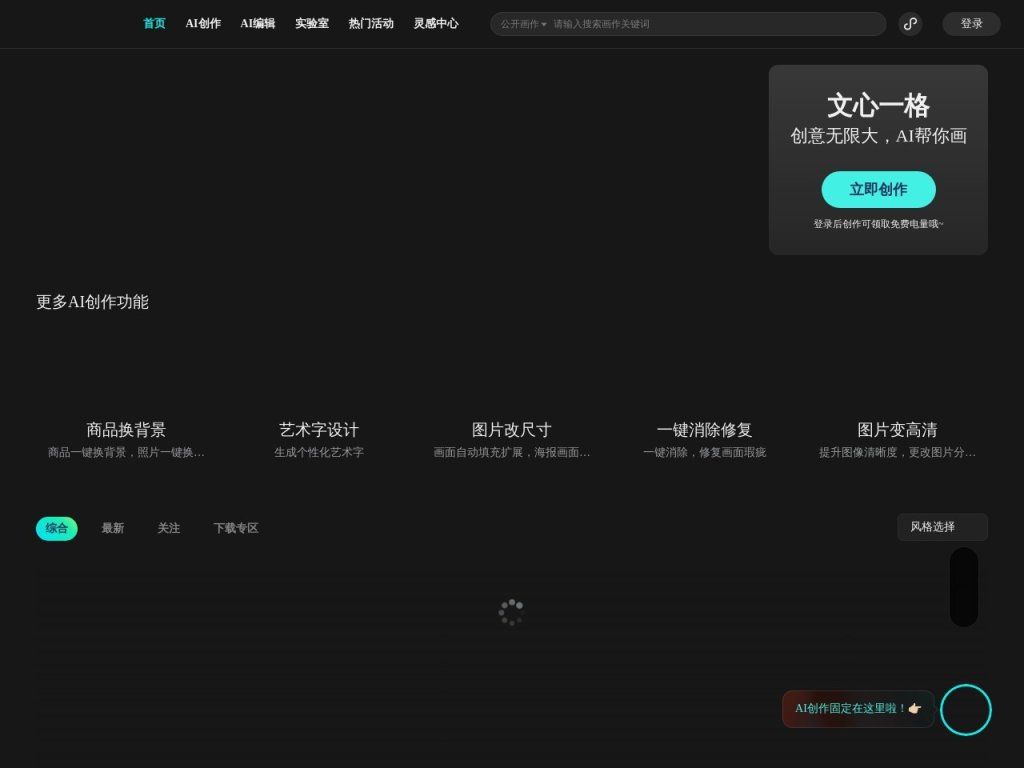Click the AI创作固定在这里啦 tooltip bubble
Image resolution: width=1024 pixels, height=768 pixels.
858,709
